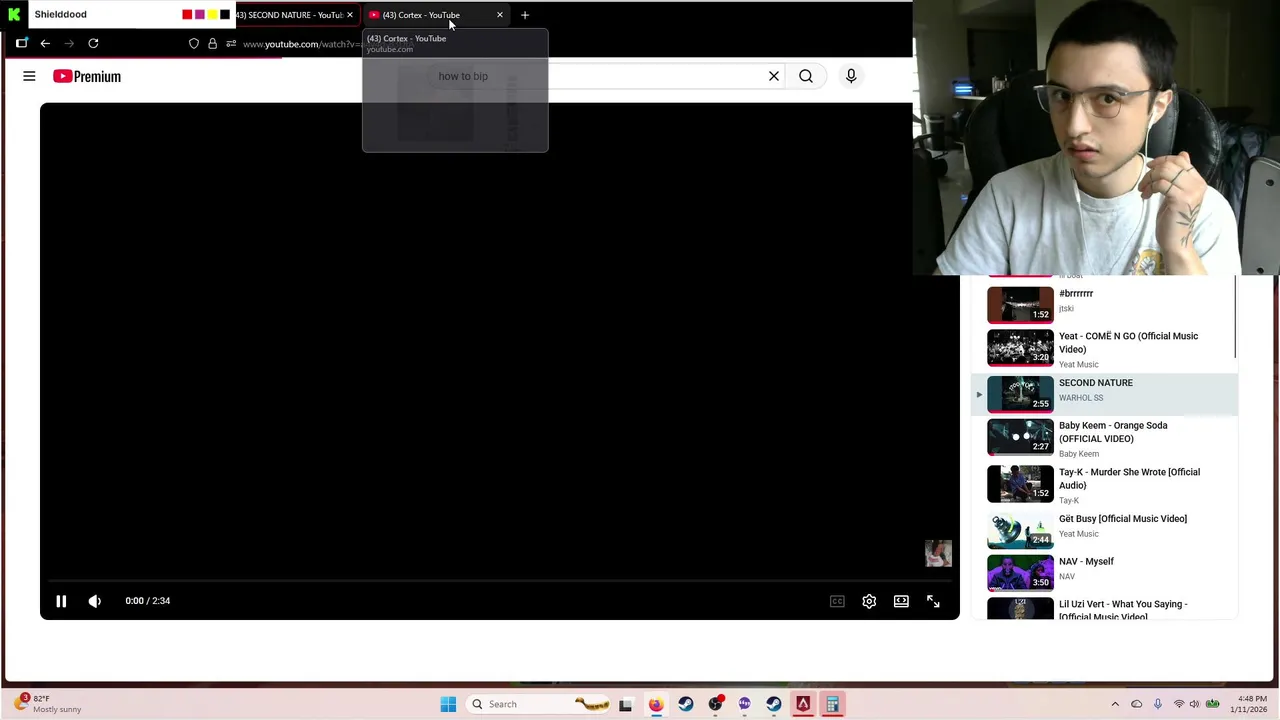Screen dimensions: 1280x720
Task: Open site permissions icon in address bar
Action: tap(231, 44)
